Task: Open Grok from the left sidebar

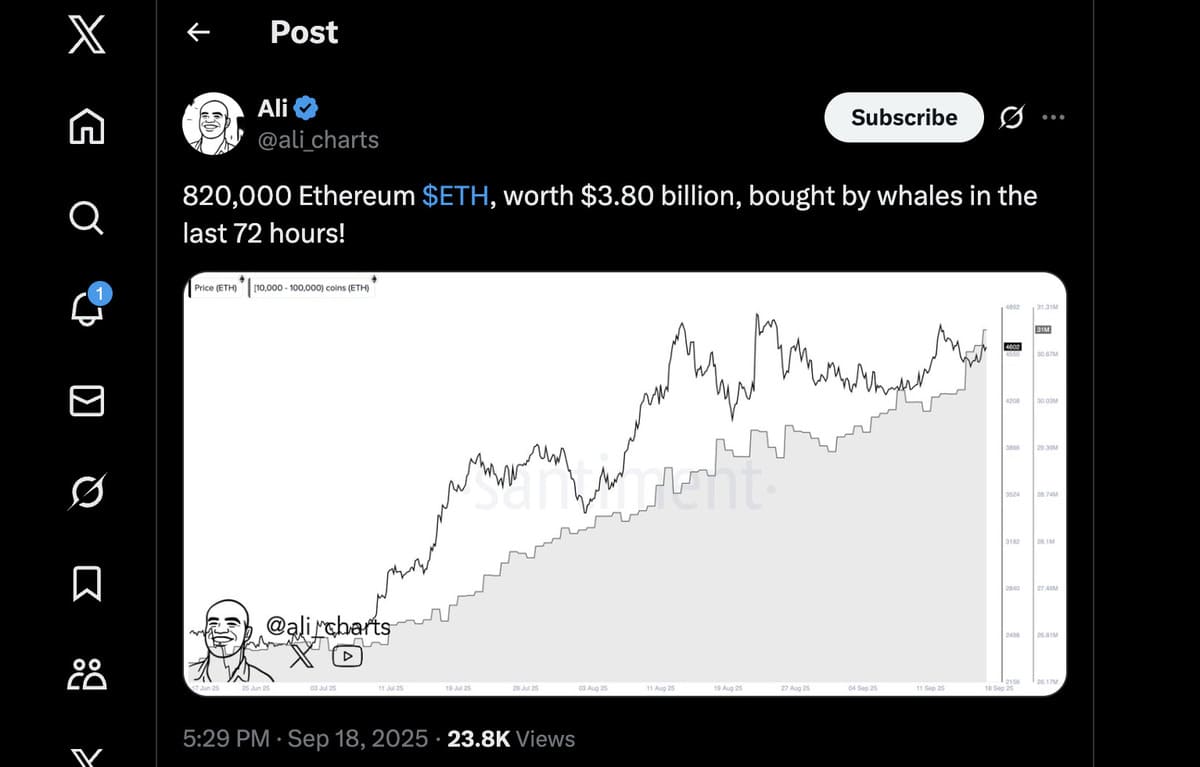Action: (85, 492)
